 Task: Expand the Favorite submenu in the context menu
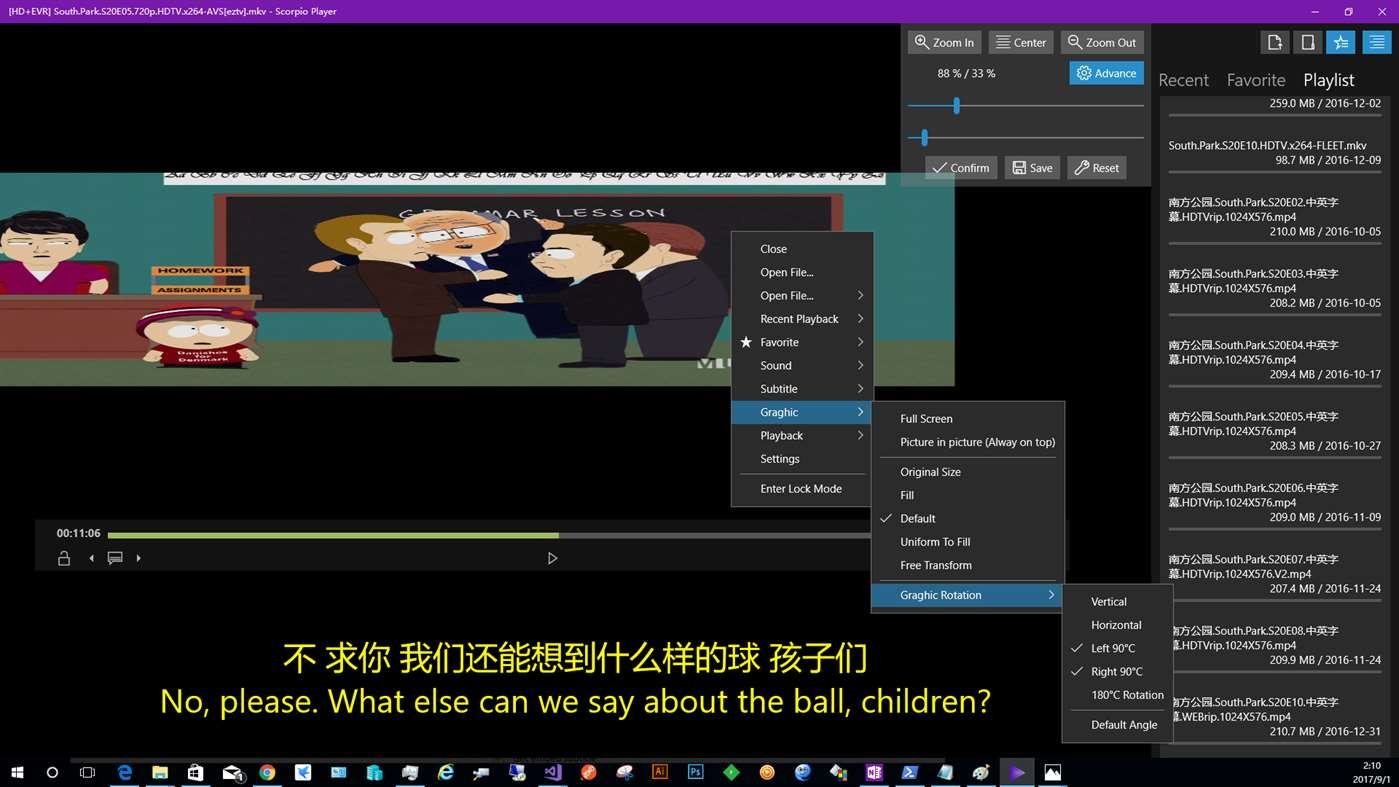[802, 342]
